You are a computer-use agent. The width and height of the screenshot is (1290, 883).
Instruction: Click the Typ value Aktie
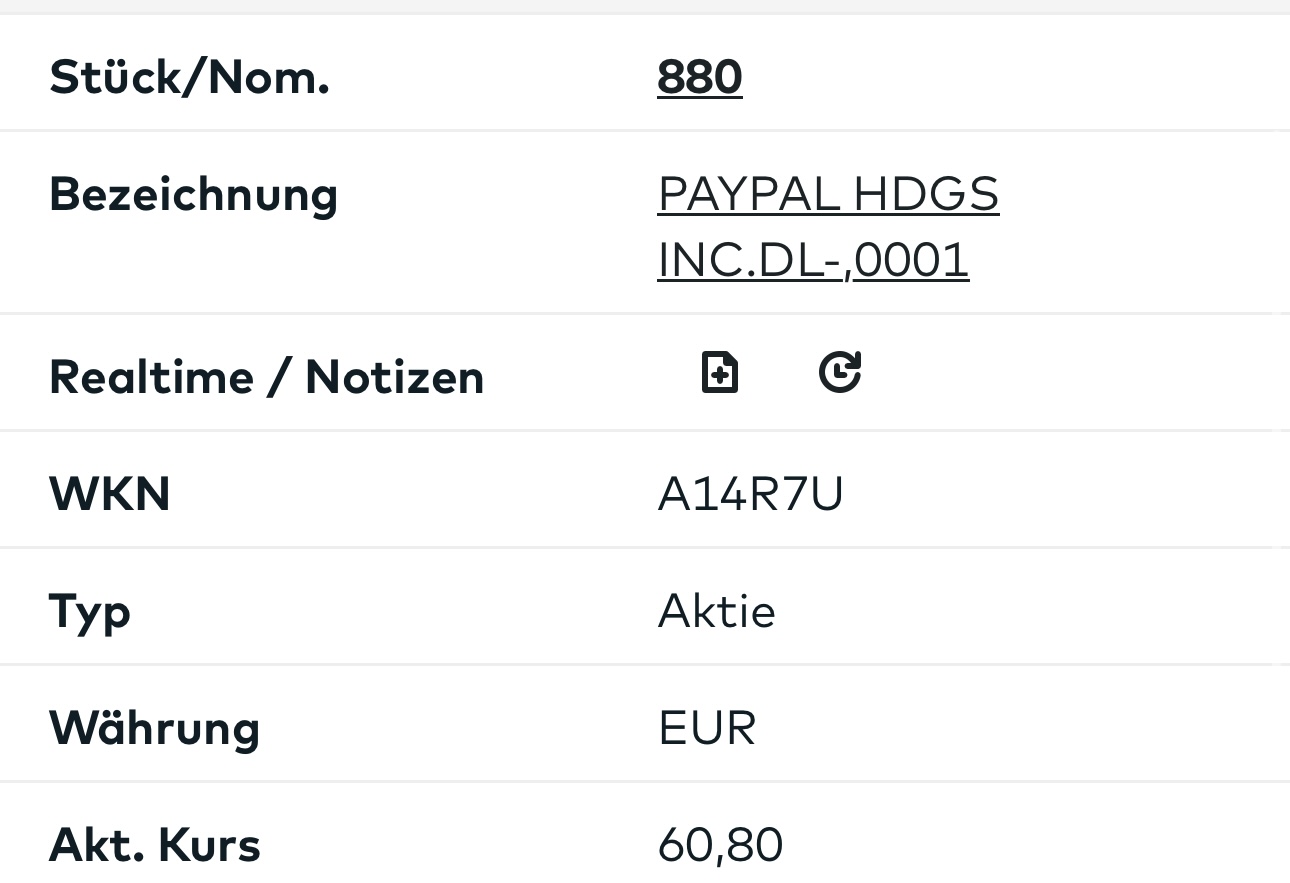[x=716, y=611]
